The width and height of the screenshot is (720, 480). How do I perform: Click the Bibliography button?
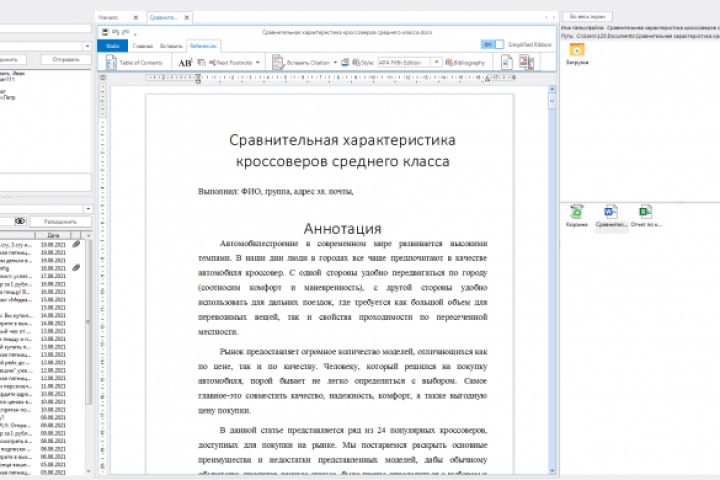click(x=465, y=62)
